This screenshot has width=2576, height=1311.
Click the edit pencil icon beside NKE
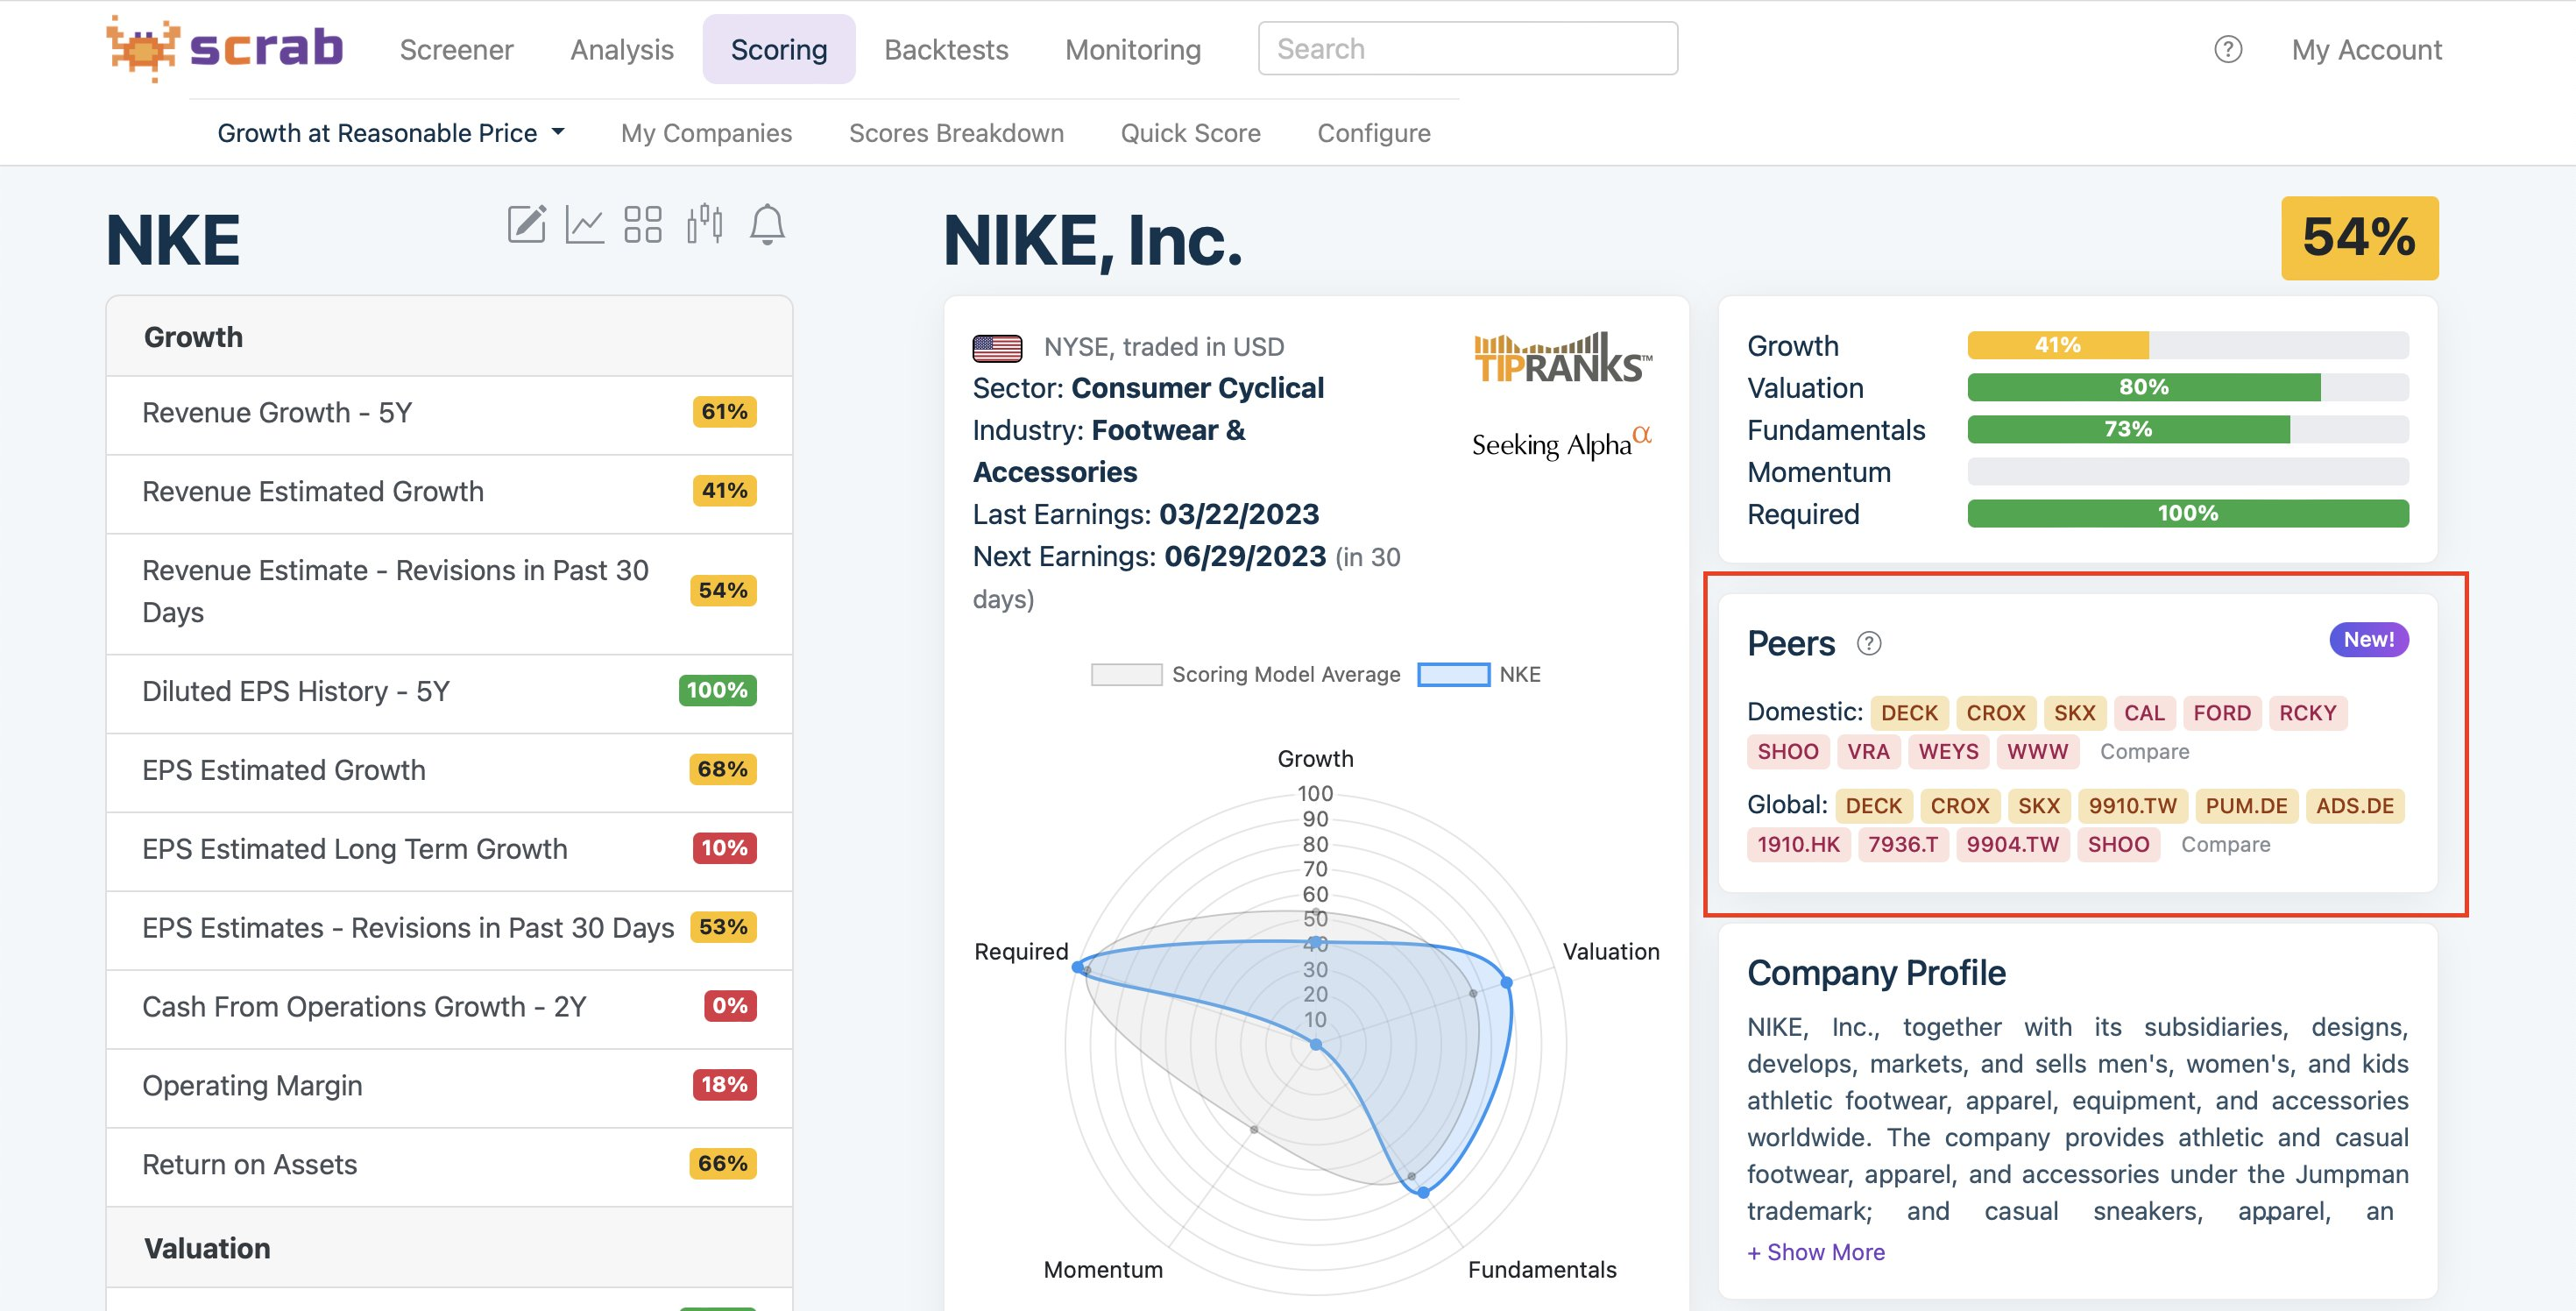tap(527, 224)
